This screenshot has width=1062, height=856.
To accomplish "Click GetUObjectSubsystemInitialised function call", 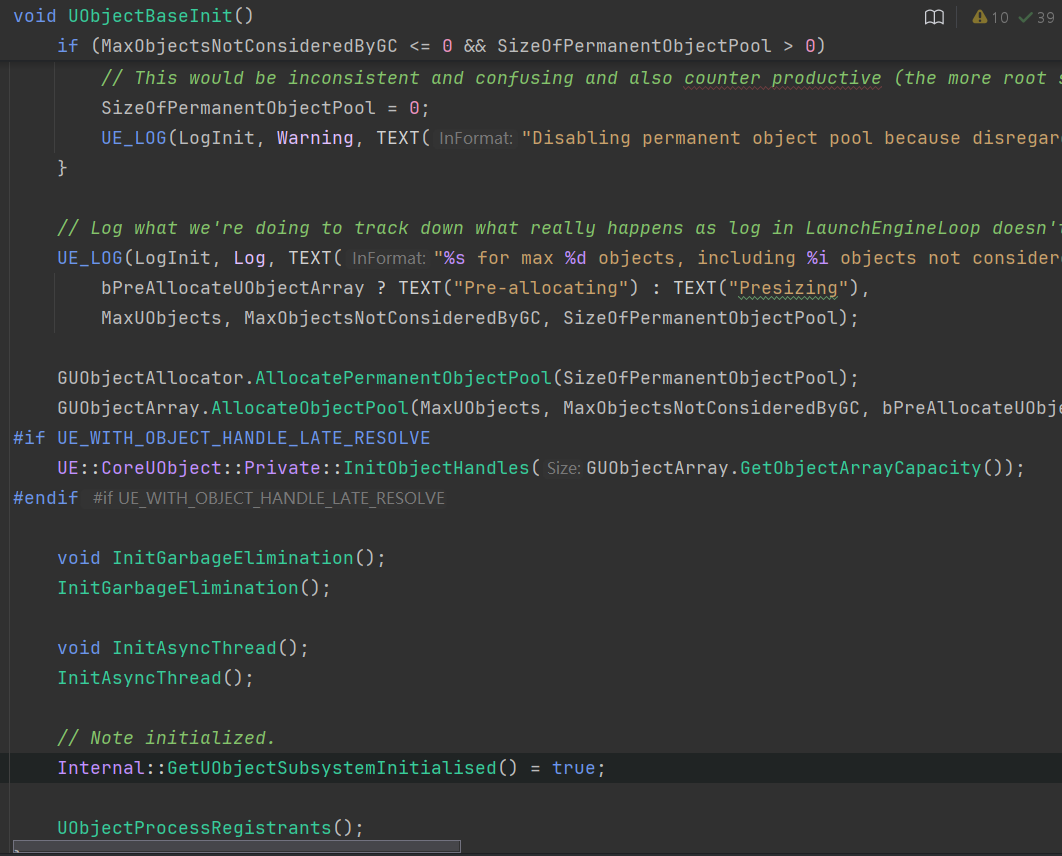I will 332,768.
